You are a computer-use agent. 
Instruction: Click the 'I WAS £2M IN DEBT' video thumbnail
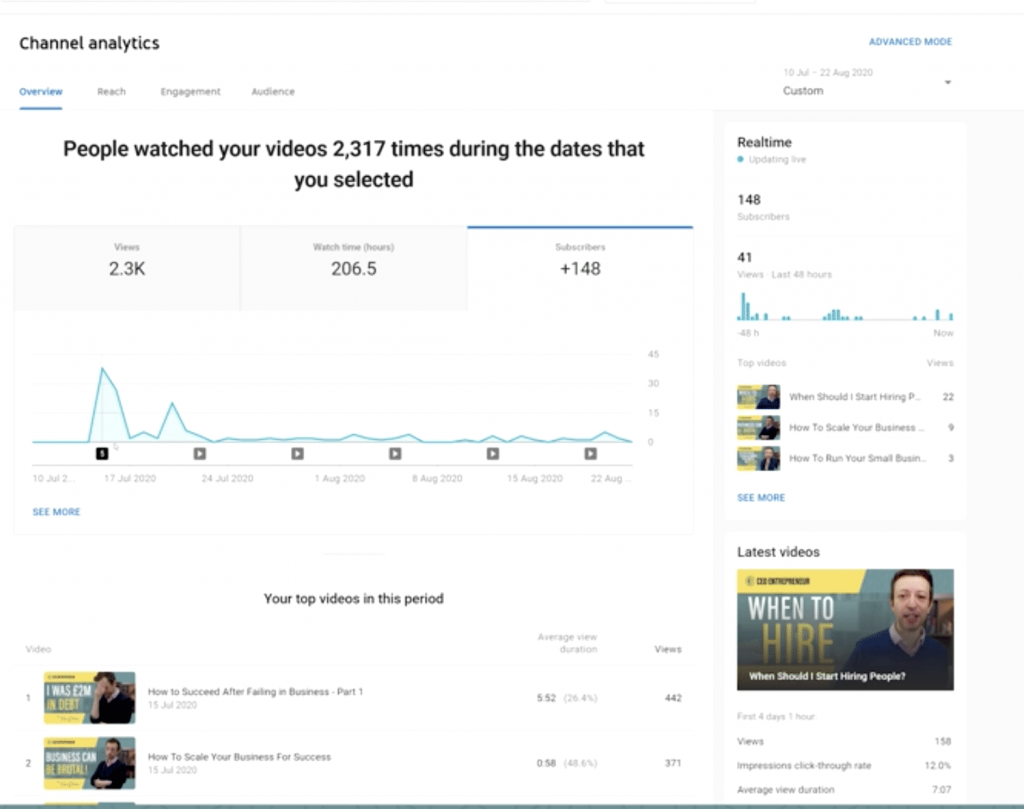point(89,697)
